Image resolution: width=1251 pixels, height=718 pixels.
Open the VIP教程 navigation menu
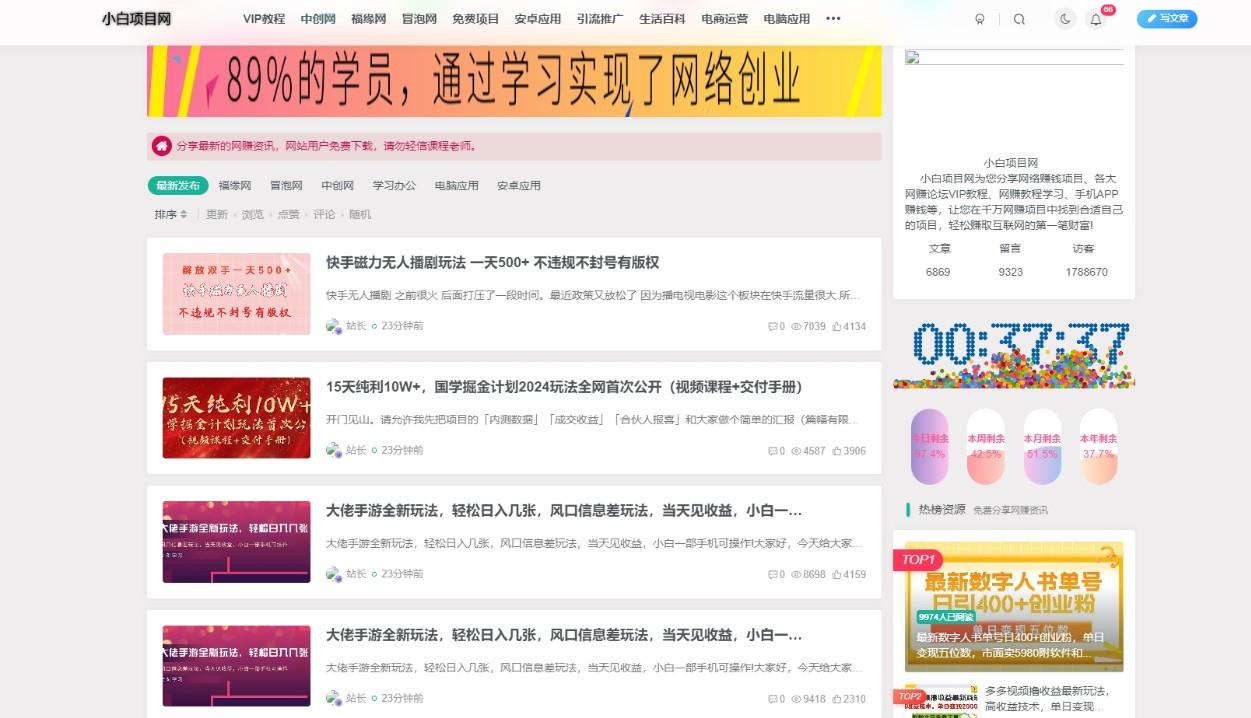pyautogui.click(x=264, y=19)
